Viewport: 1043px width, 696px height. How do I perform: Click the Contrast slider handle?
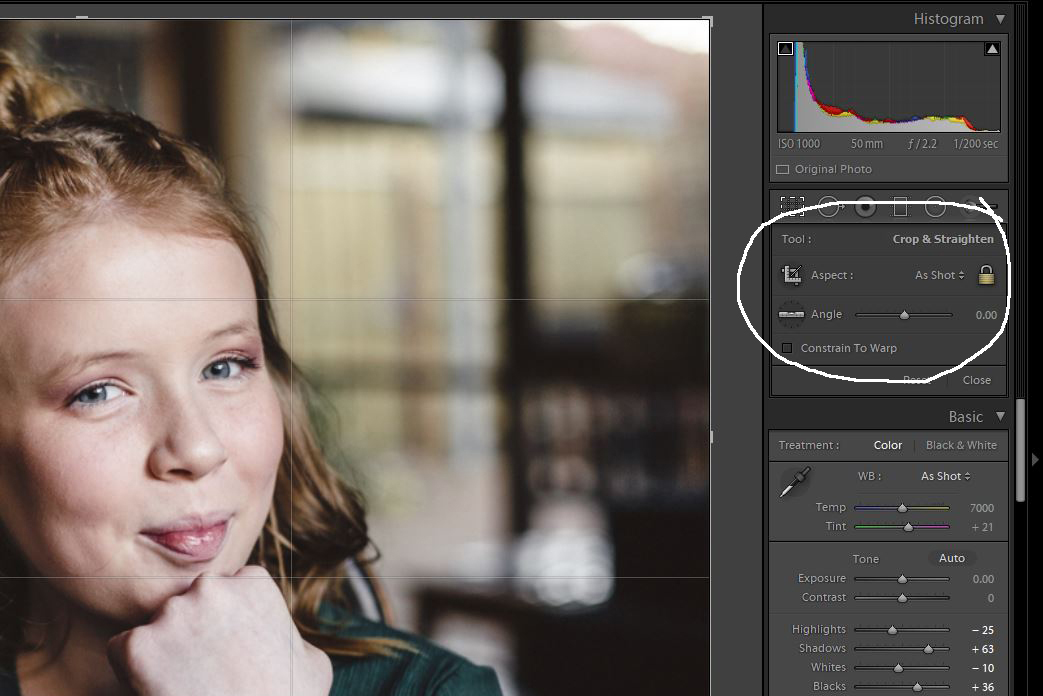pos(902,598)
